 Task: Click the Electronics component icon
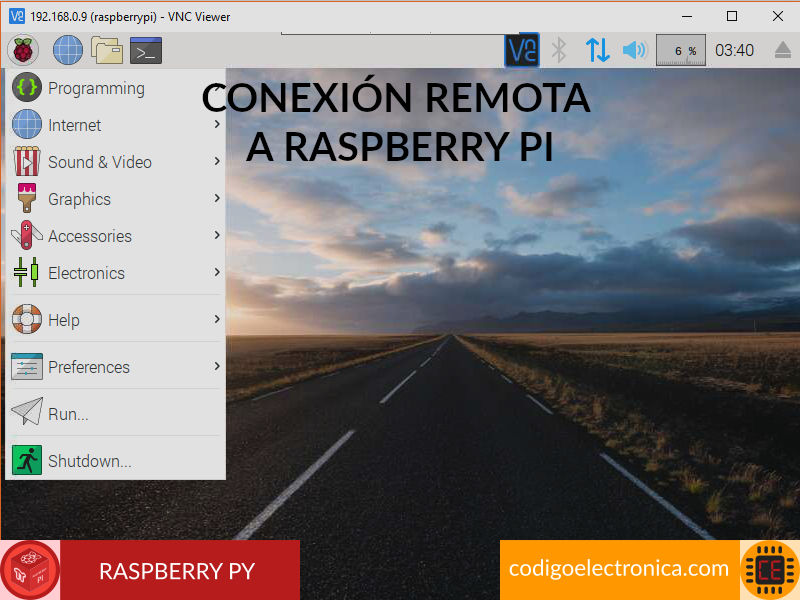27,272
